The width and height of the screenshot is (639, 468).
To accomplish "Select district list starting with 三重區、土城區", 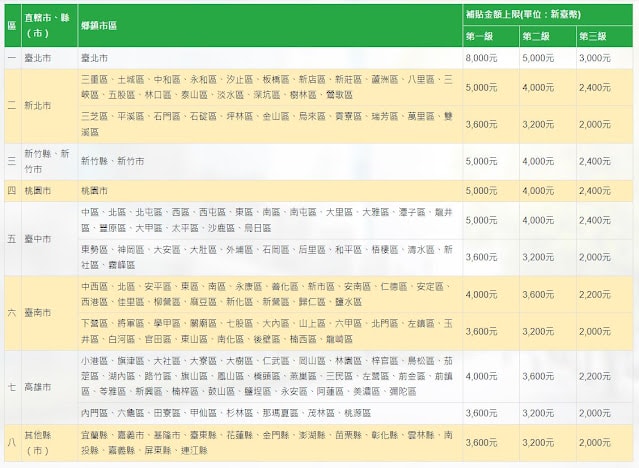I will (267, 86).
